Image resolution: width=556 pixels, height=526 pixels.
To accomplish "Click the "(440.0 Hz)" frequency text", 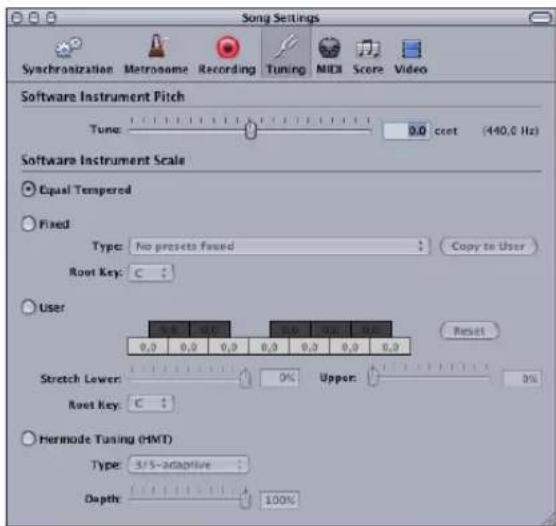I will tap(511, 131).
